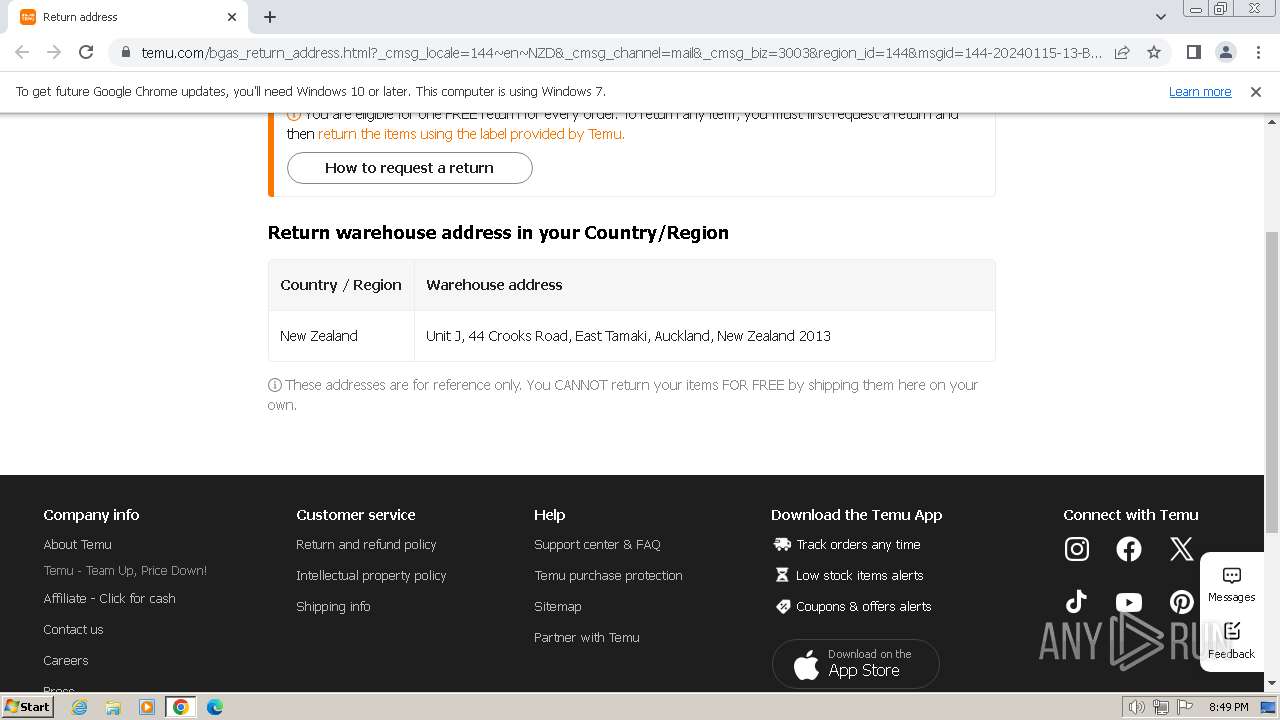Open Temu Facebook page icon

1128,549
